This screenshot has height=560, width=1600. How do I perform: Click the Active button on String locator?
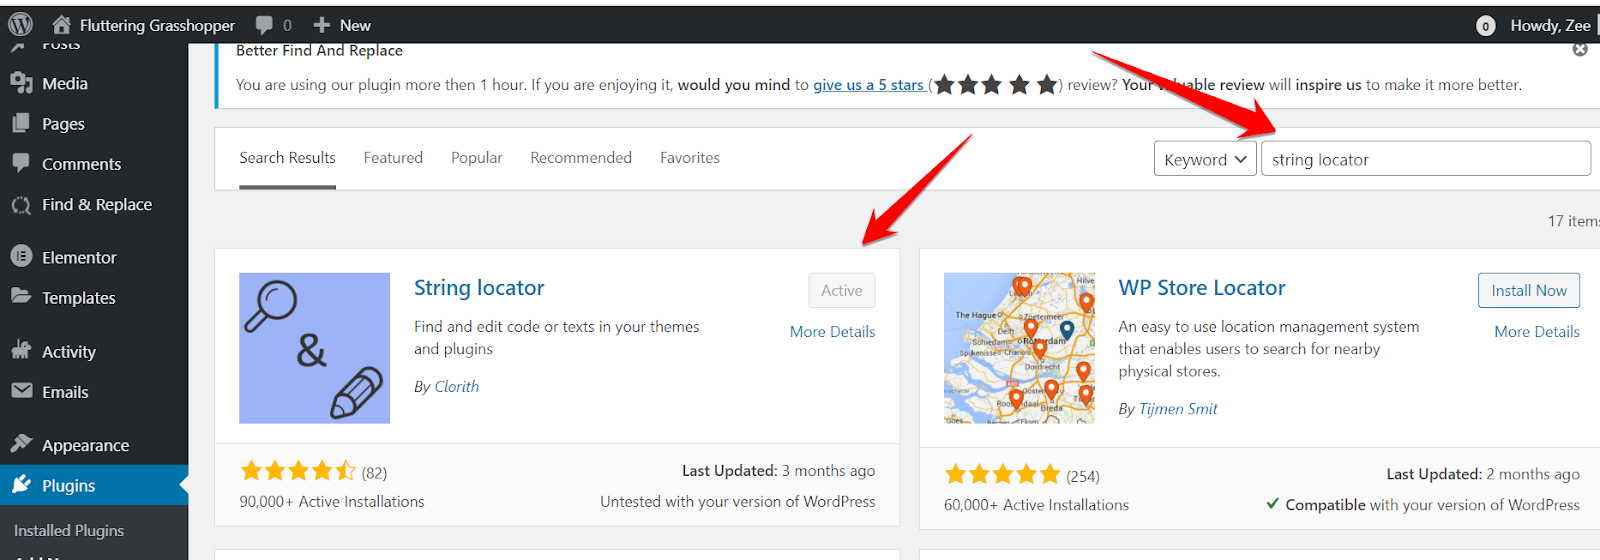(x=842, y=290)
